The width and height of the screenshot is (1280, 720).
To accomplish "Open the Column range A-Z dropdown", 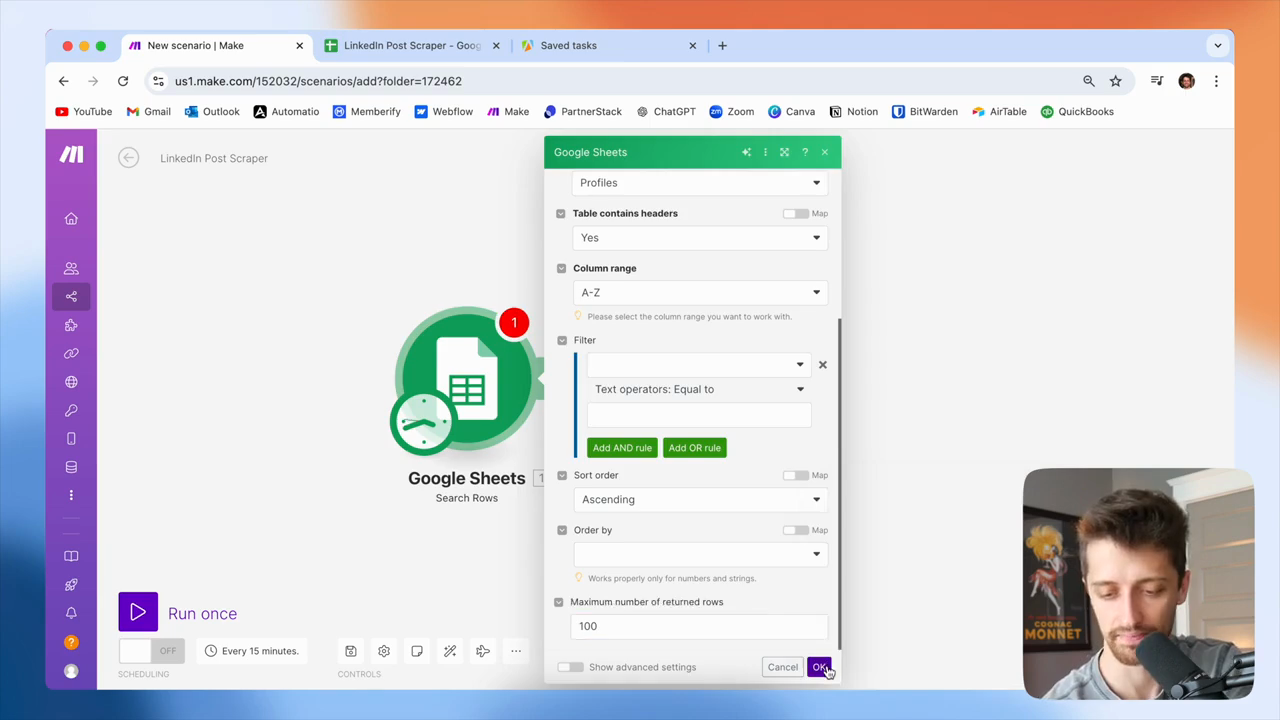I will click(700, 293).
